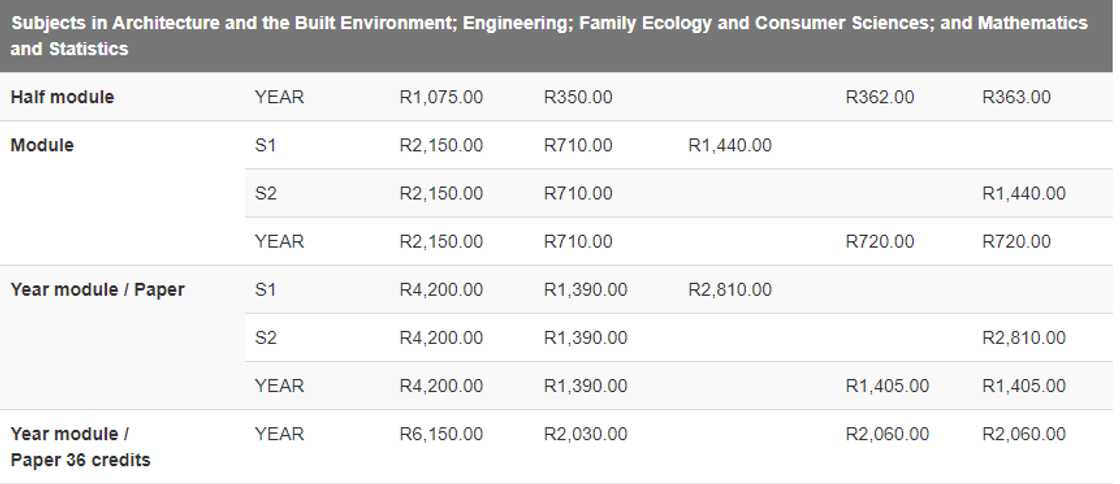Click R1,440.00 in the Module S1 row
The image size is (1120, 484).
click(730, 145)
